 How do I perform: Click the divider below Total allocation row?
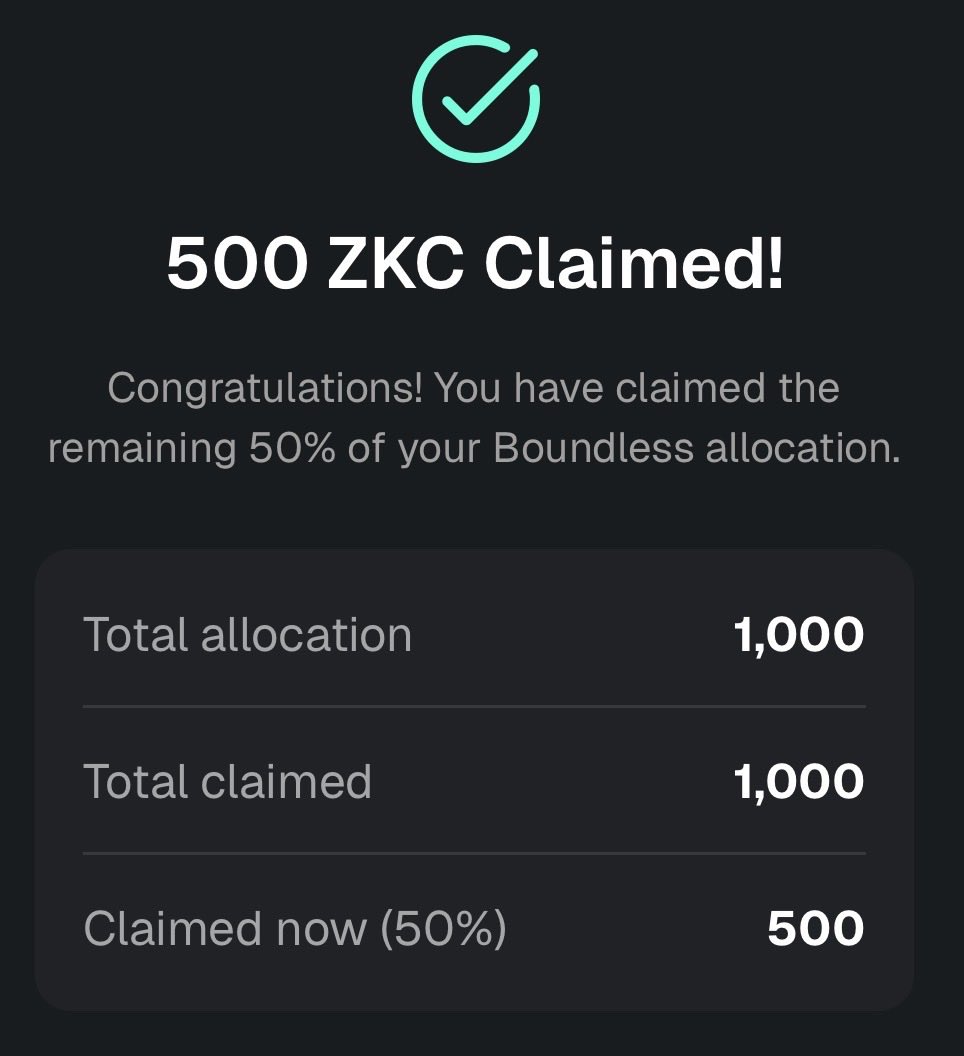(x=474, y=706)
